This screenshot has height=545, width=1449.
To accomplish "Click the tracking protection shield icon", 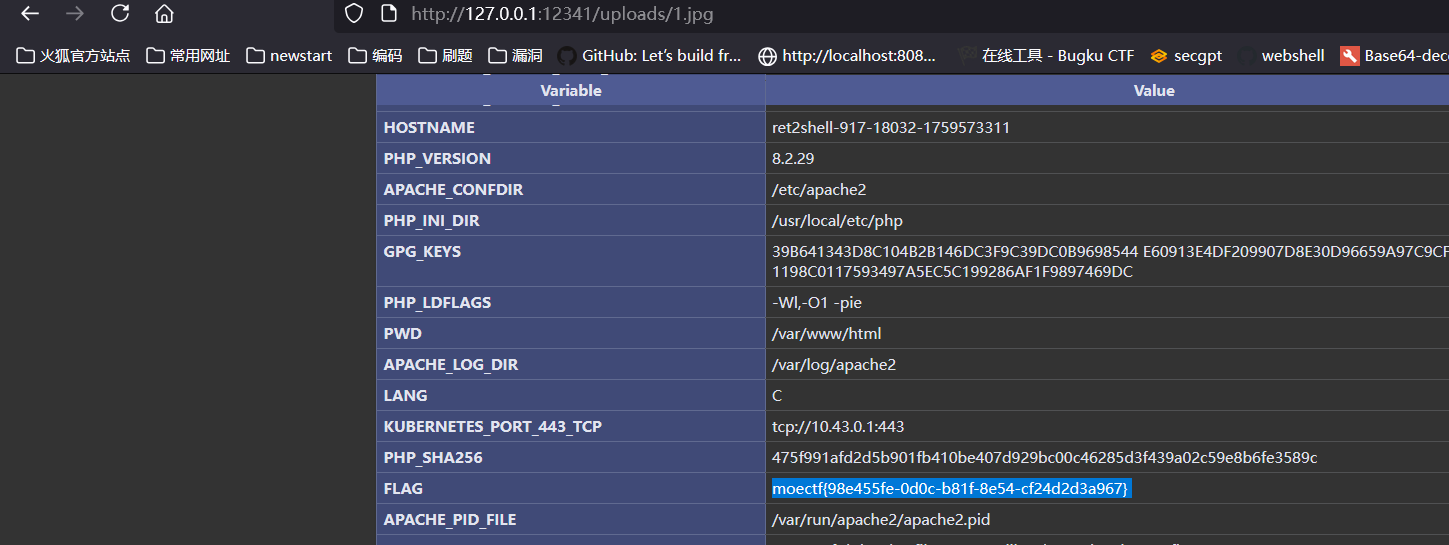I will pyautogui.click(x=353, y=14).
